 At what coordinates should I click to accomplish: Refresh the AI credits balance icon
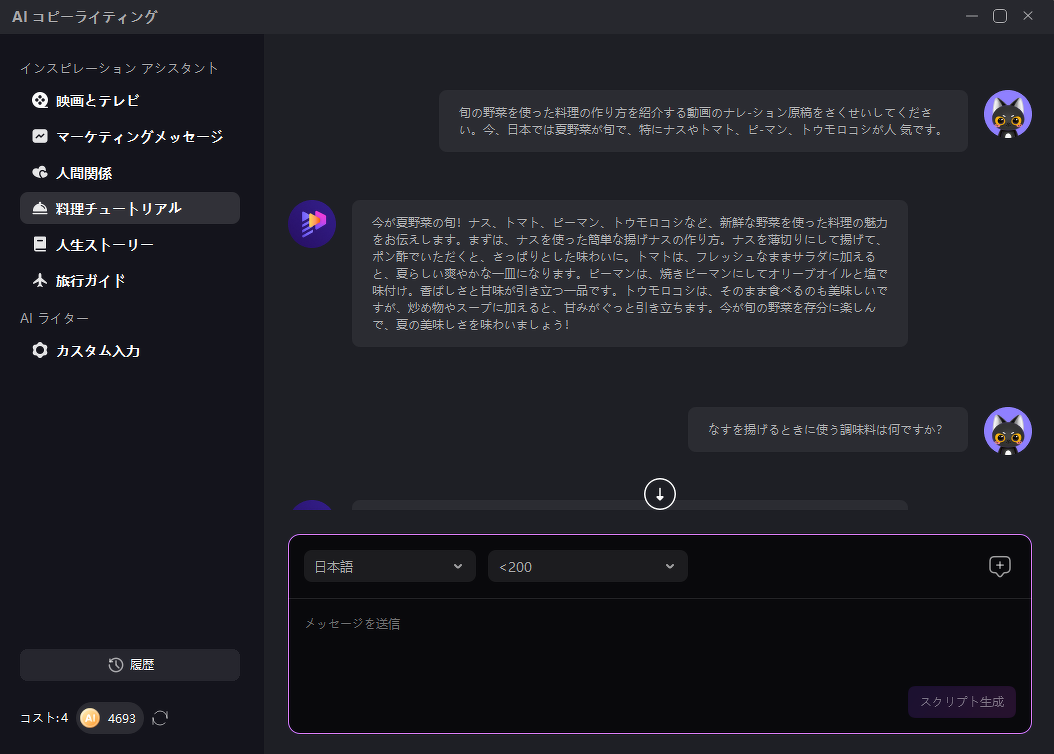click(x=160, y=718)
